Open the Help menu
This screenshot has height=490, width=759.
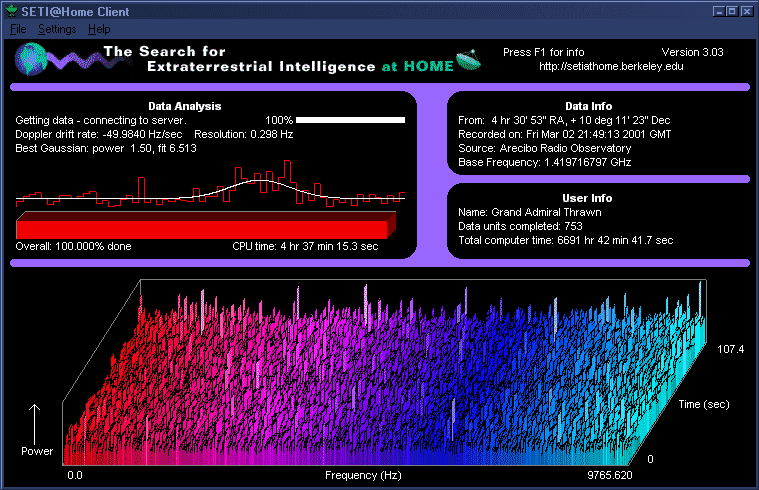(x=99, y=29)
